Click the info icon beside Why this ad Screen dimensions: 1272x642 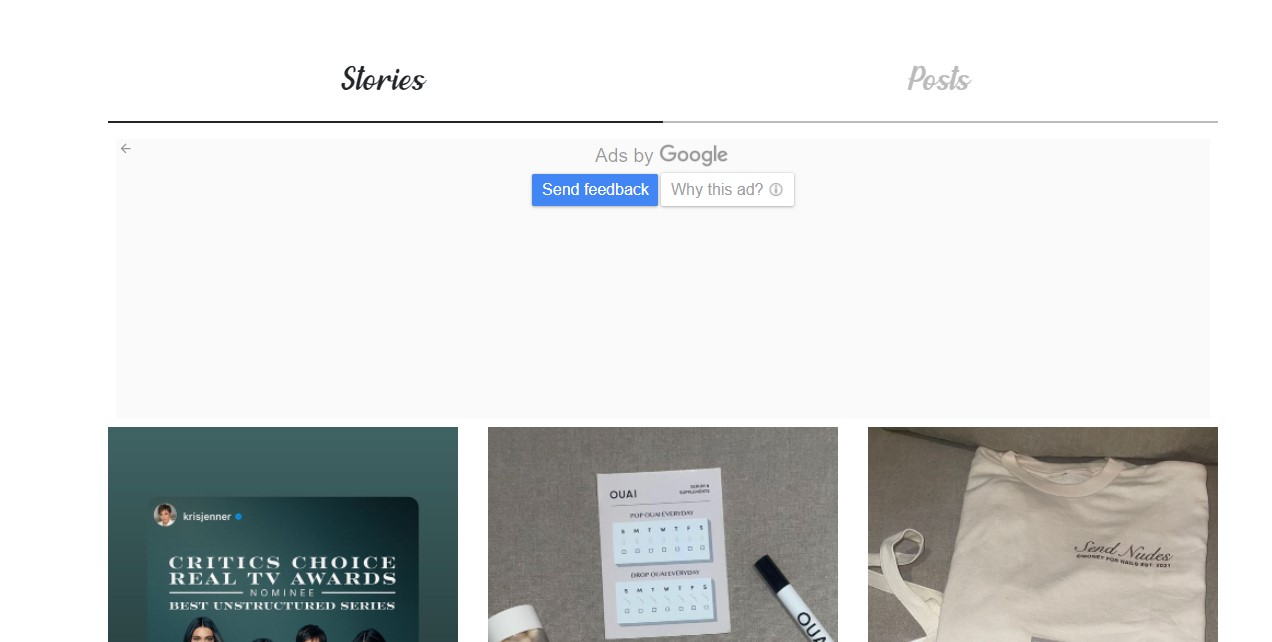776,190
